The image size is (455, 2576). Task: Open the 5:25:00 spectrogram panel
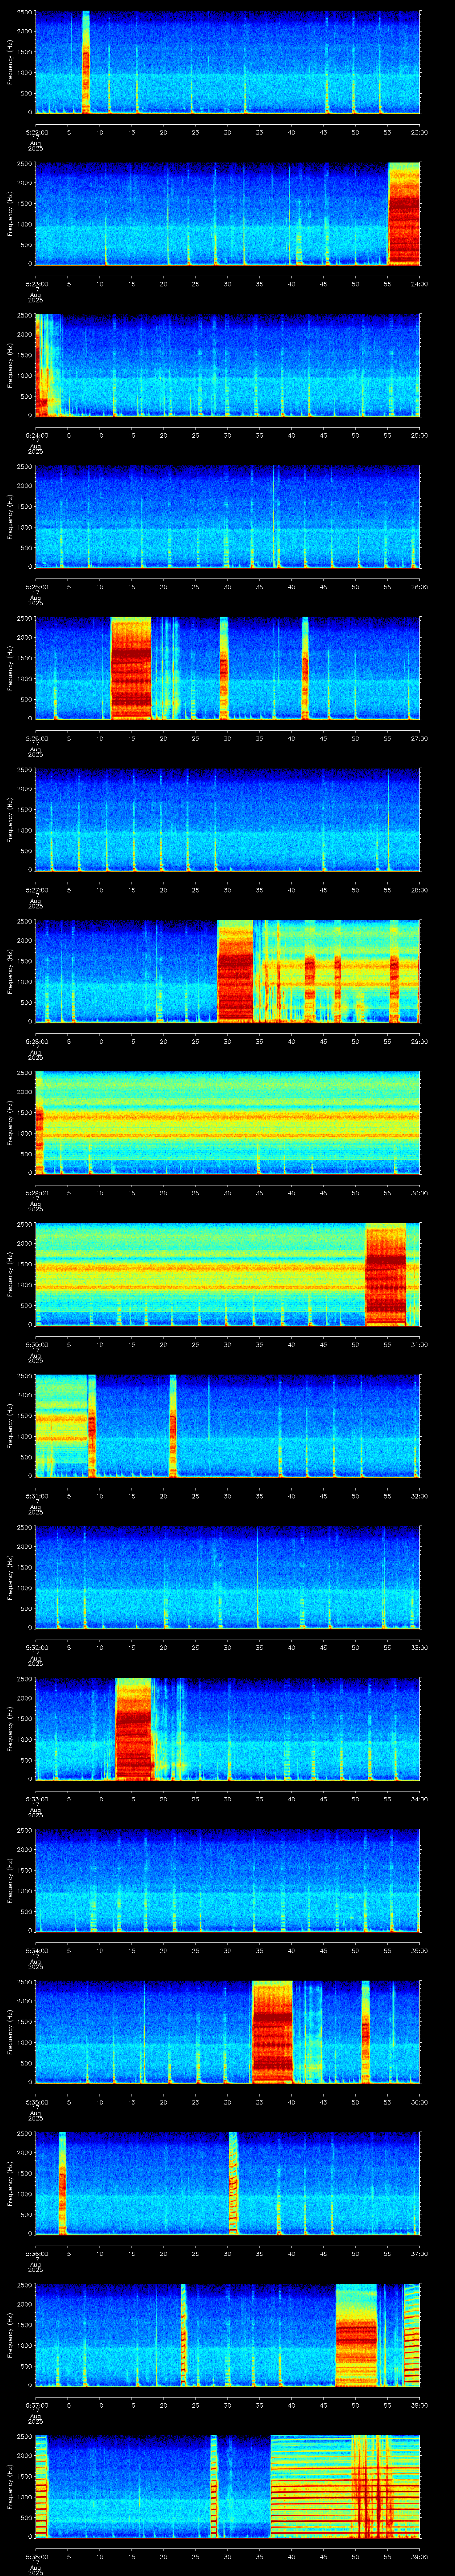pyautogui.click(x=227, y=516)
